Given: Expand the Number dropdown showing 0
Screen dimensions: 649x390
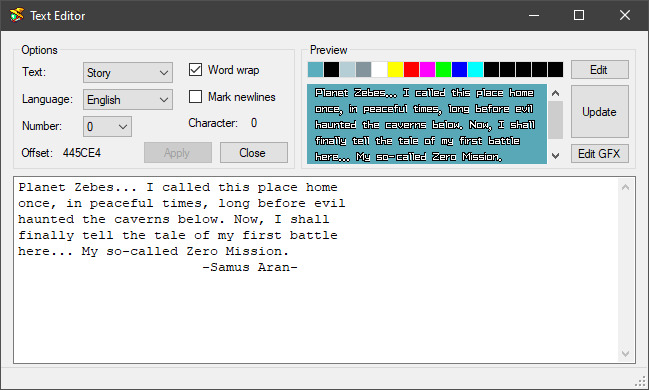Looking at the screenshot, I should point(107,126).
